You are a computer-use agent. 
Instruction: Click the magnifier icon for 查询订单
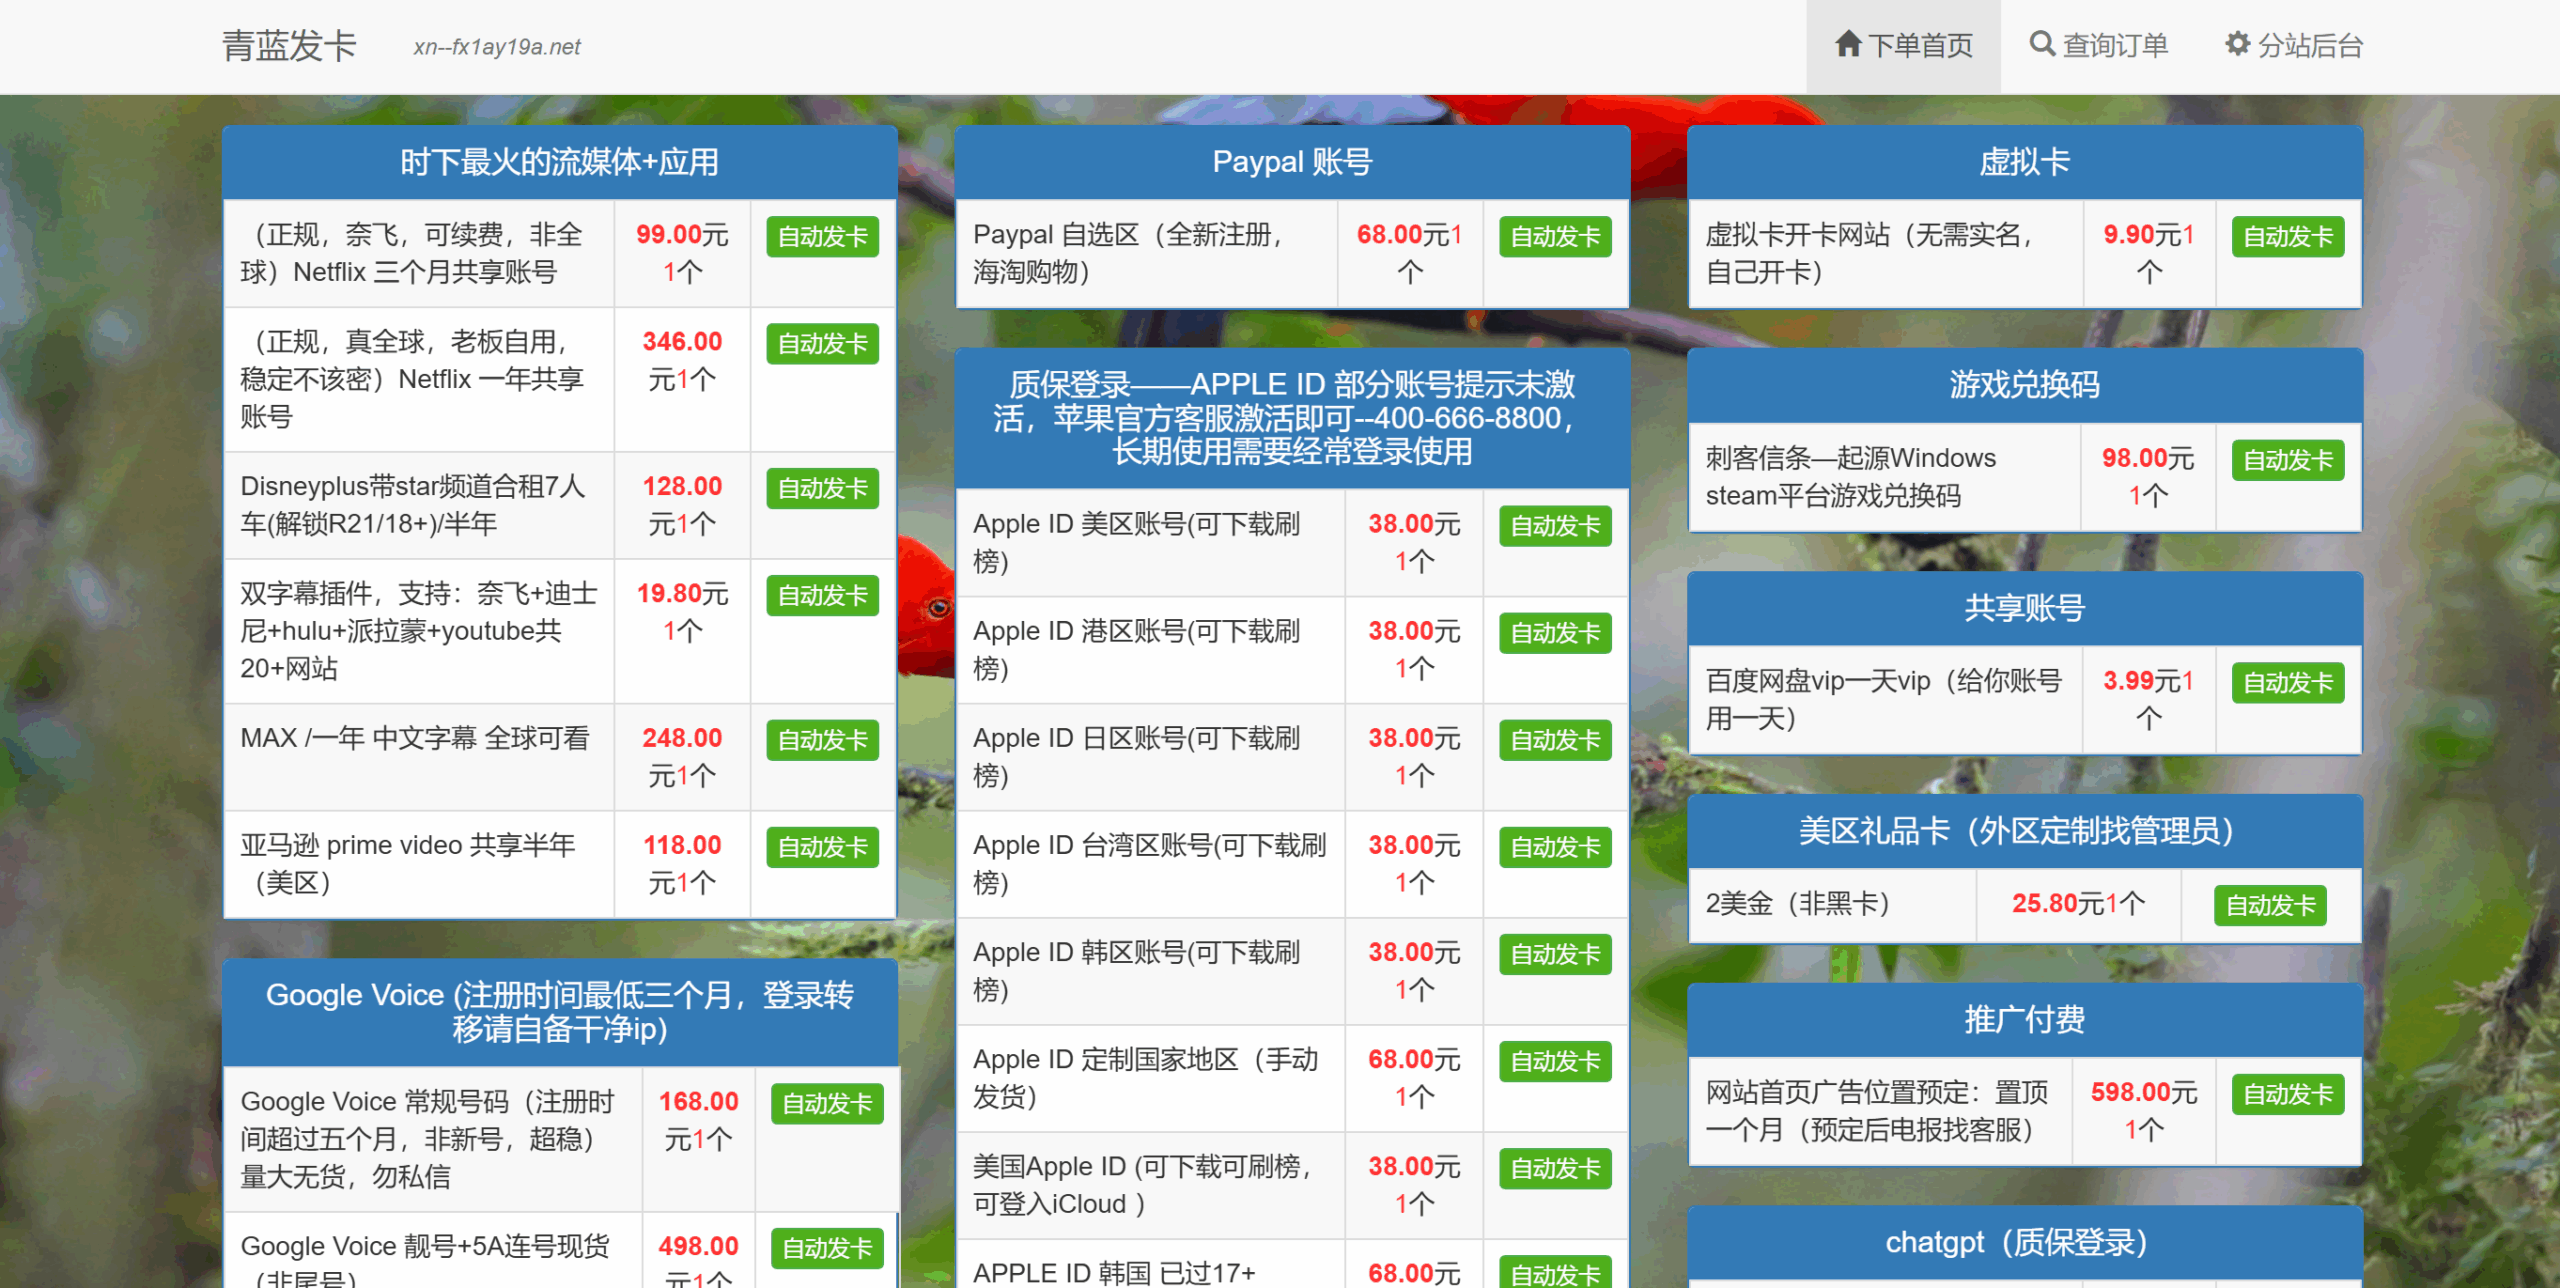pos(2041,45)
